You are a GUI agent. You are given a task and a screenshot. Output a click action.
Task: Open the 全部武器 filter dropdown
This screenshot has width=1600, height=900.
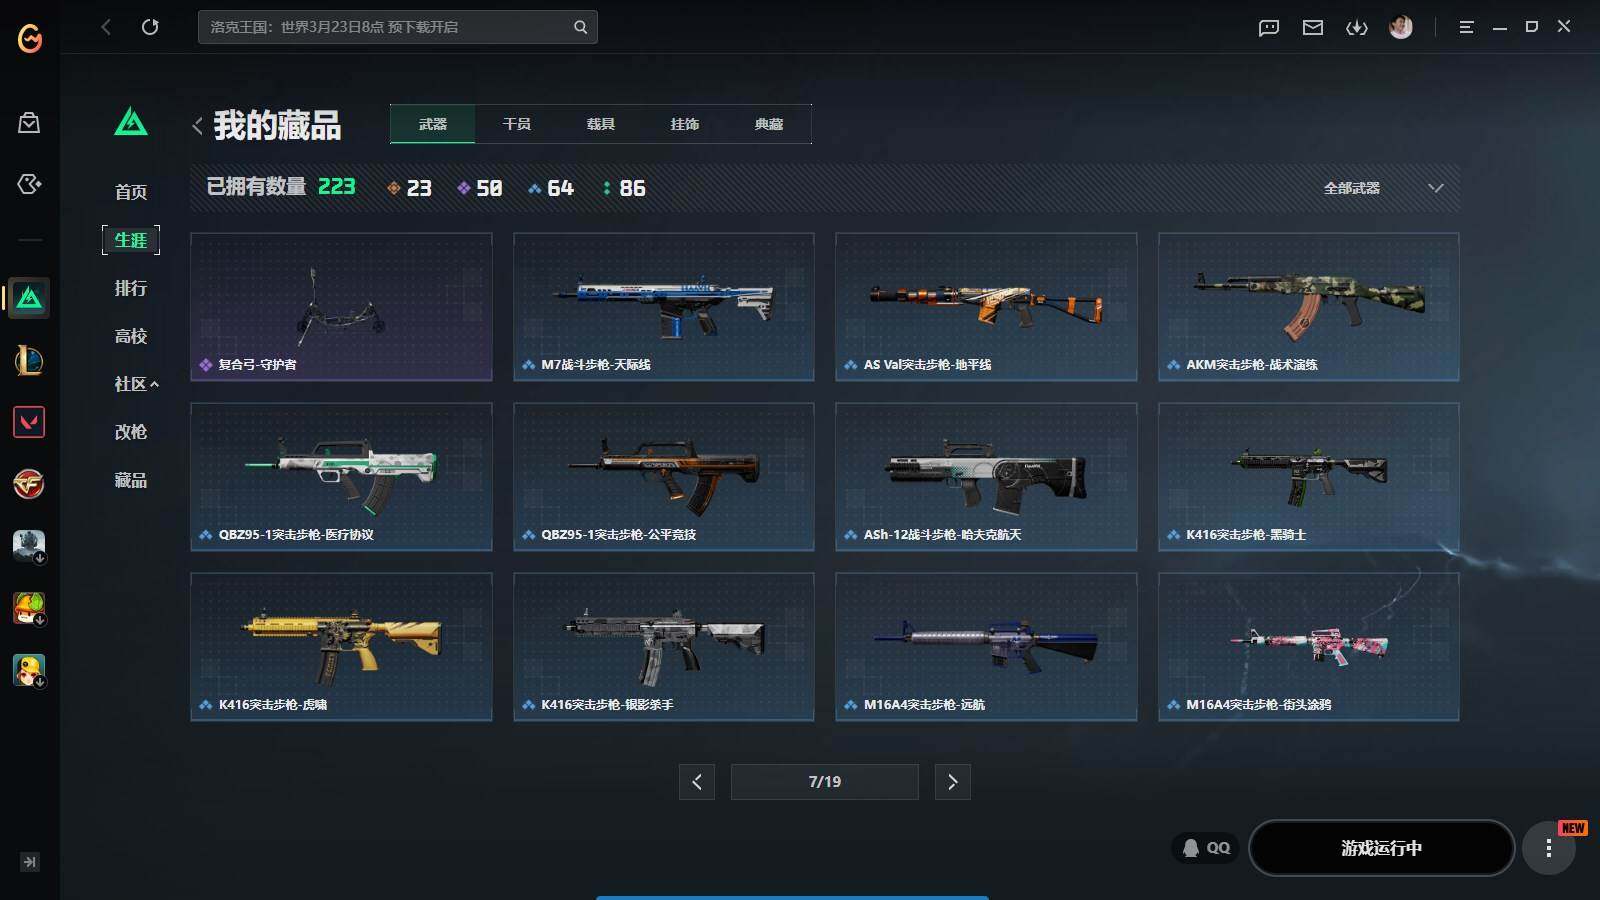click(x=1383, y=188)
